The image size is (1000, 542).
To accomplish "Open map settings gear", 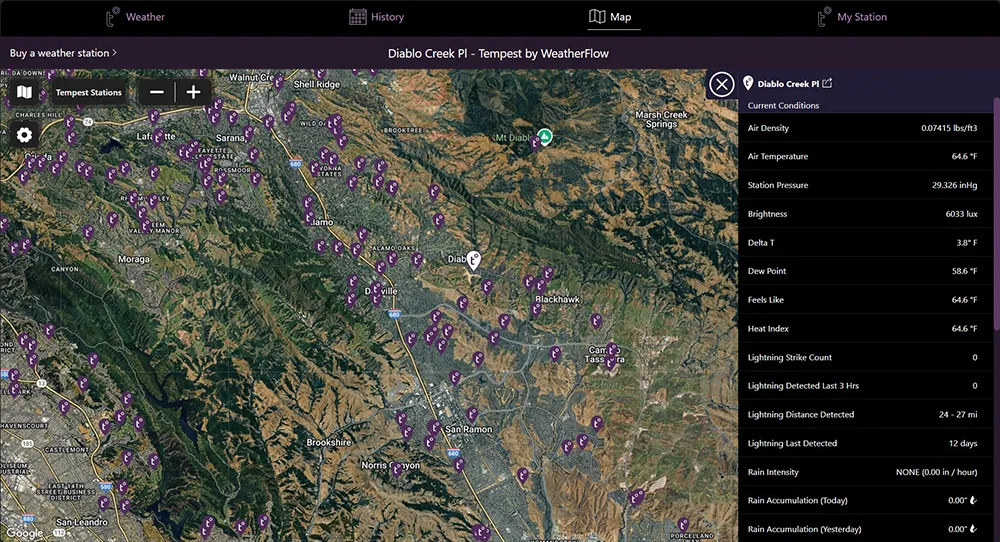I will (25, 135).
